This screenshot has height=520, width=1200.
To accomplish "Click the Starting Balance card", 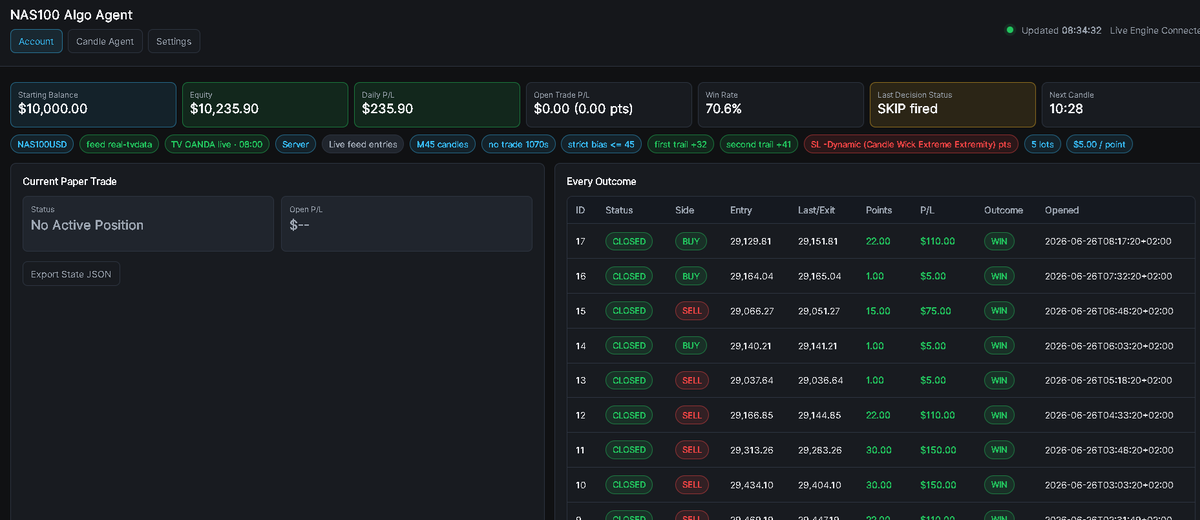I will [93, 104].
